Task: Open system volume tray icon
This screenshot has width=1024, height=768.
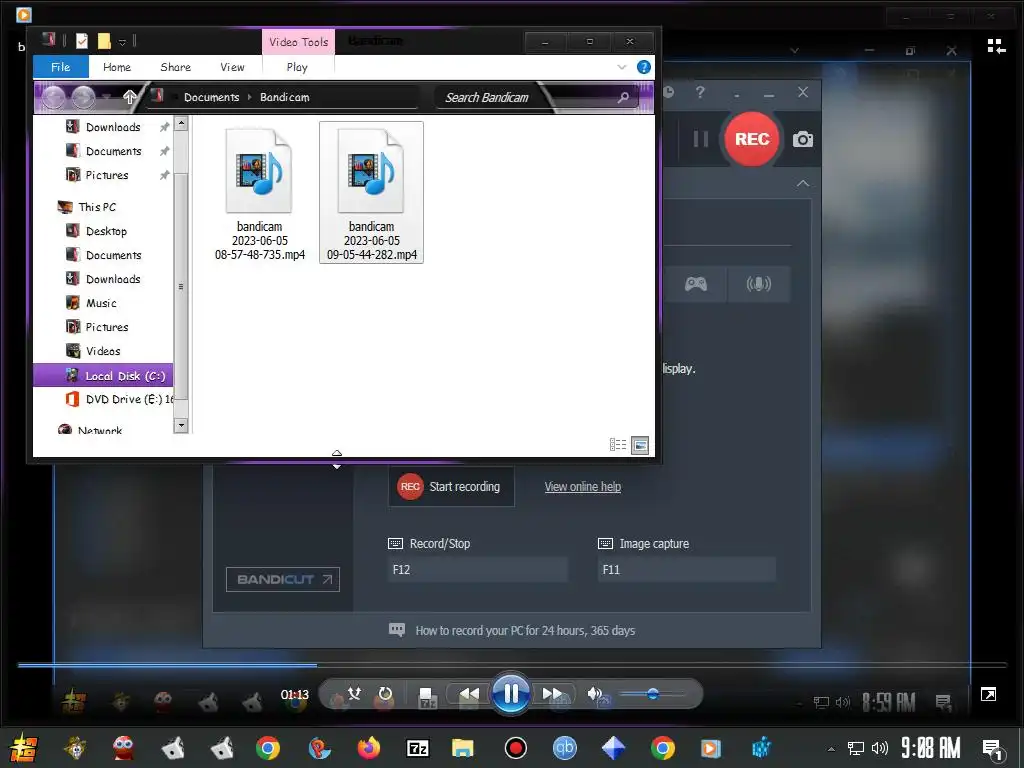Action: point(880,748)
